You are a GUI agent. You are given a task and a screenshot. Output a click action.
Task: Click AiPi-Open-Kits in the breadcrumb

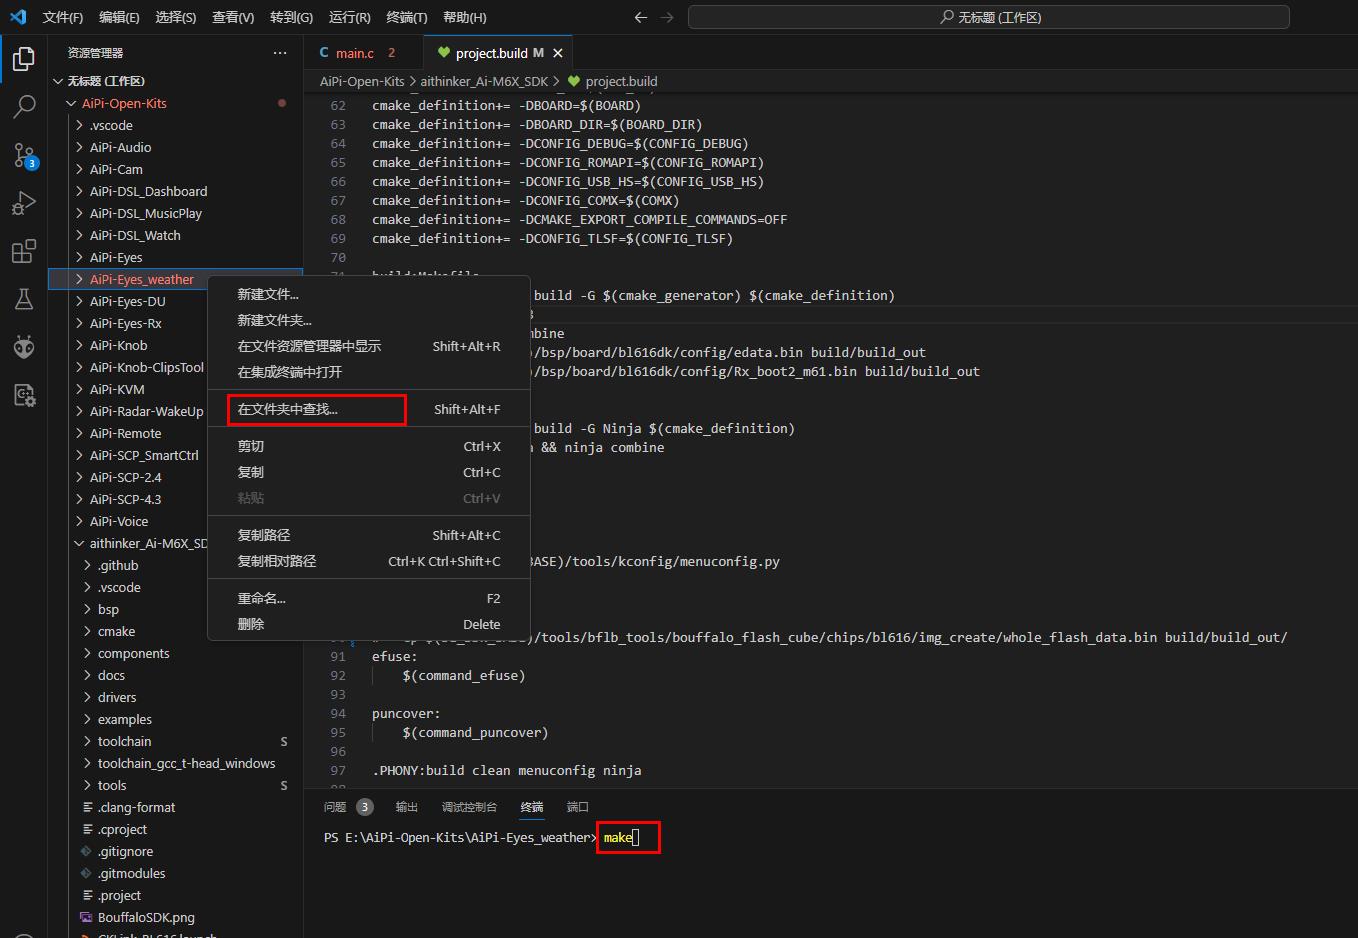click(362, 81)
